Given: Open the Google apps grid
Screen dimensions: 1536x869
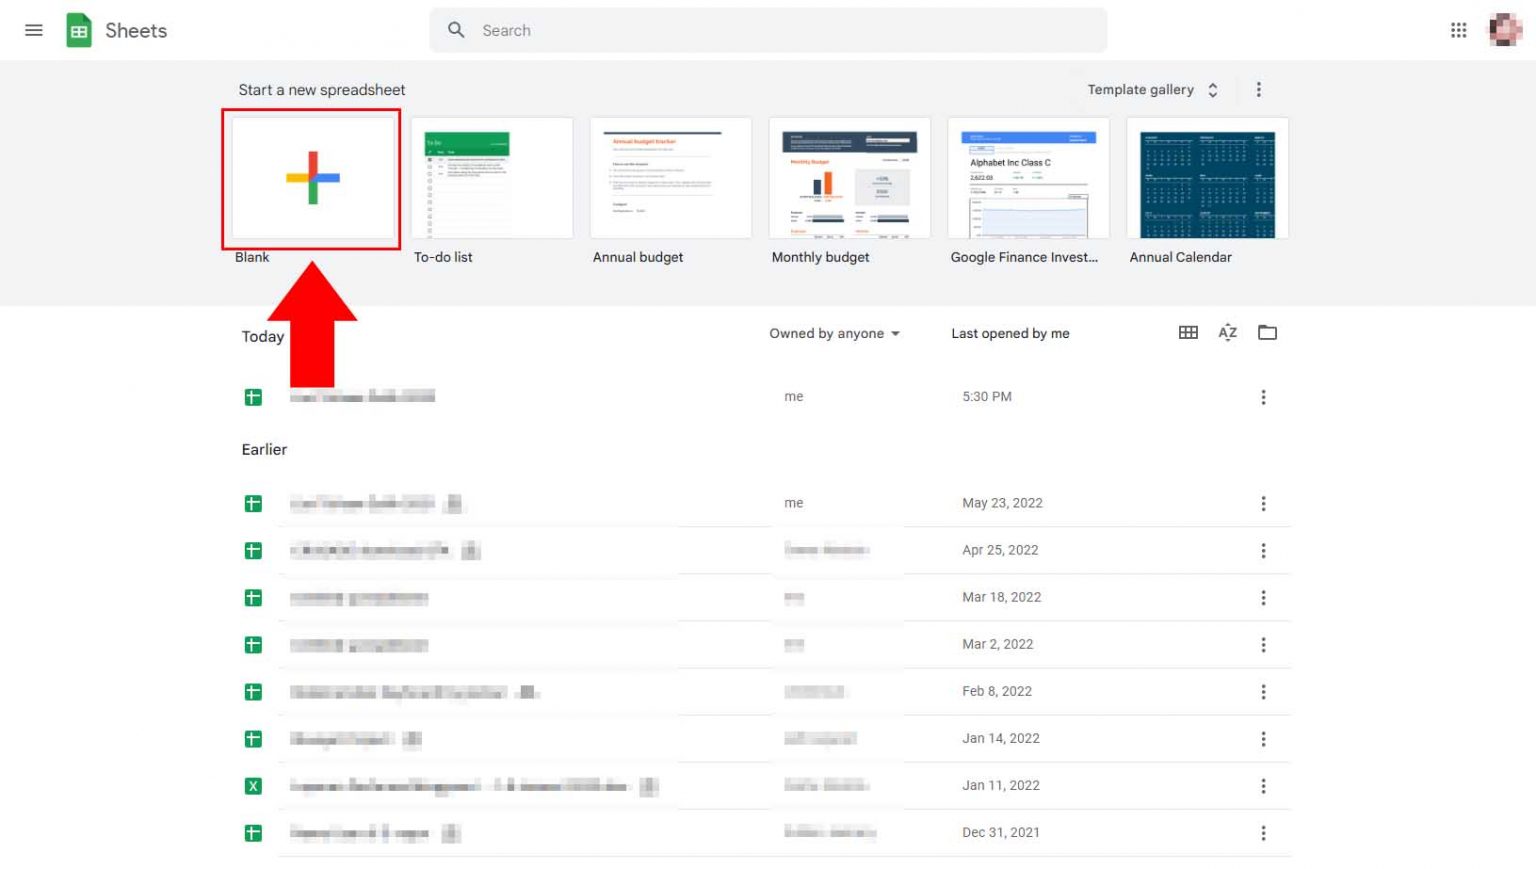Looking at the screenshot, I should pos(1458,30).
